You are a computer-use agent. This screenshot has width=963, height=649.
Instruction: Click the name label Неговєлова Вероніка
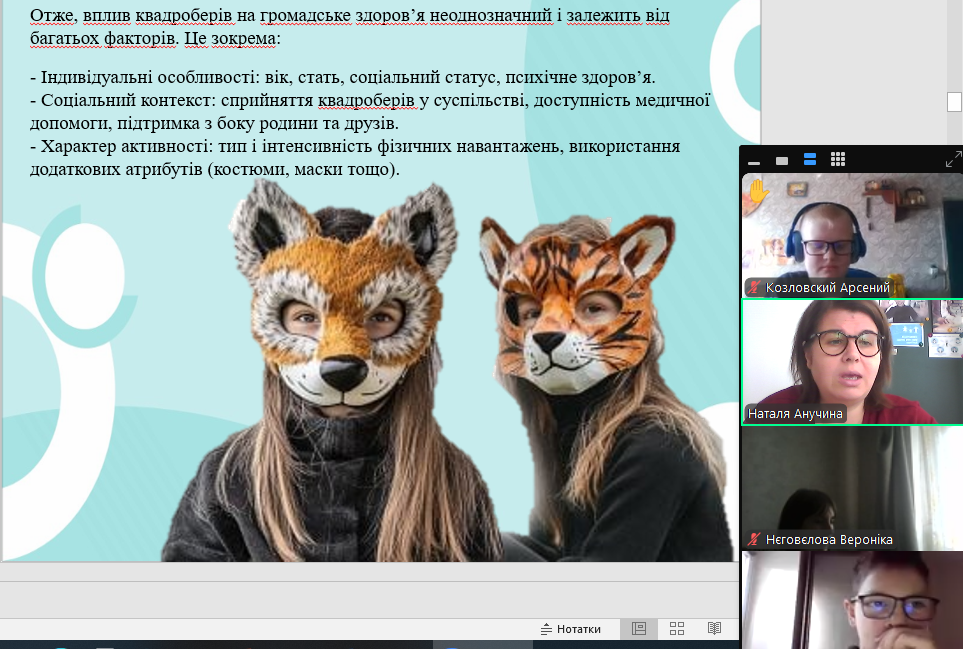[829, 540]
